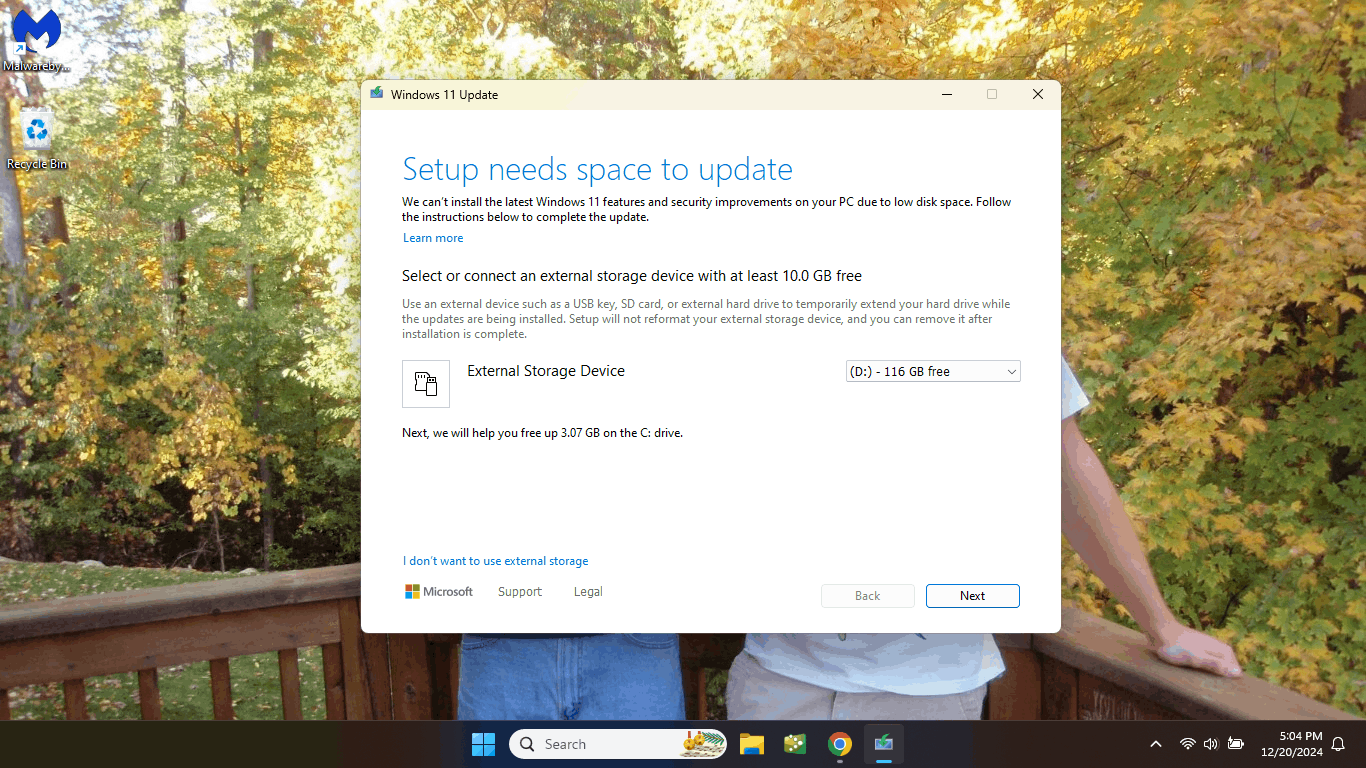This screenshot has width=1366, height=768.
Task: Click the External Storage Device icon
Action: tap(426, 384)
